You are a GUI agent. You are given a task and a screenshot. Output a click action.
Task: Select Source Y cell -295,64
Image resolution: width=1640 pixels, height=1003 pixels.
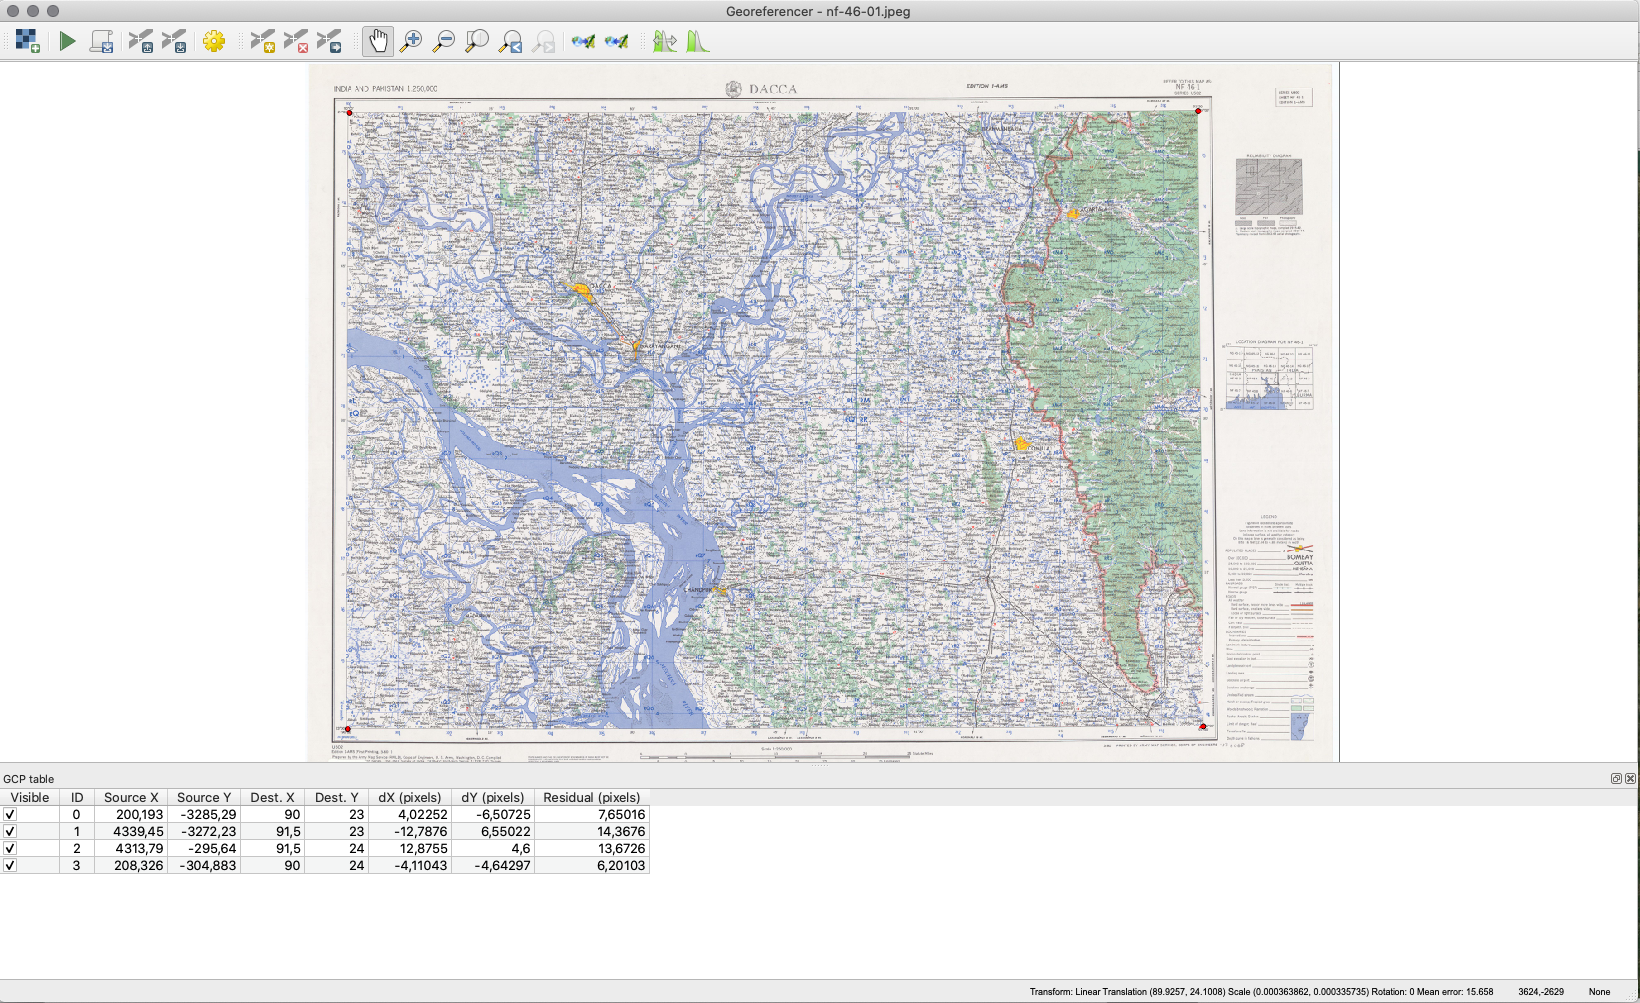(x=204, y=848)
